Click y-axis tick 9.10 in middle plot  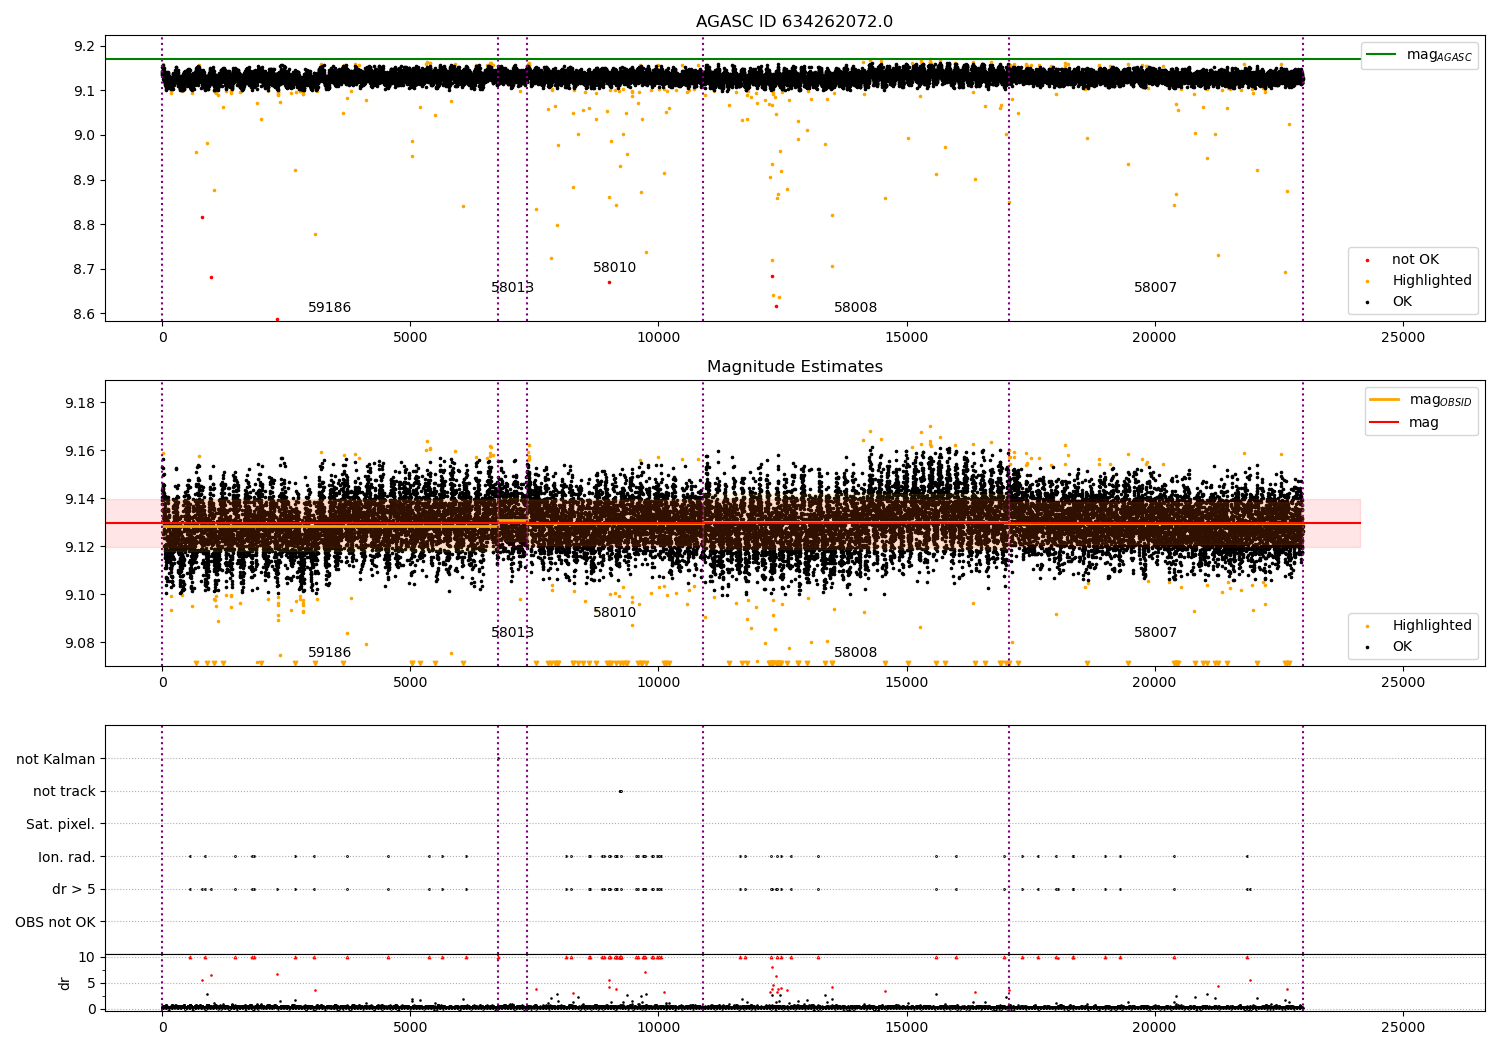(80, 595)
